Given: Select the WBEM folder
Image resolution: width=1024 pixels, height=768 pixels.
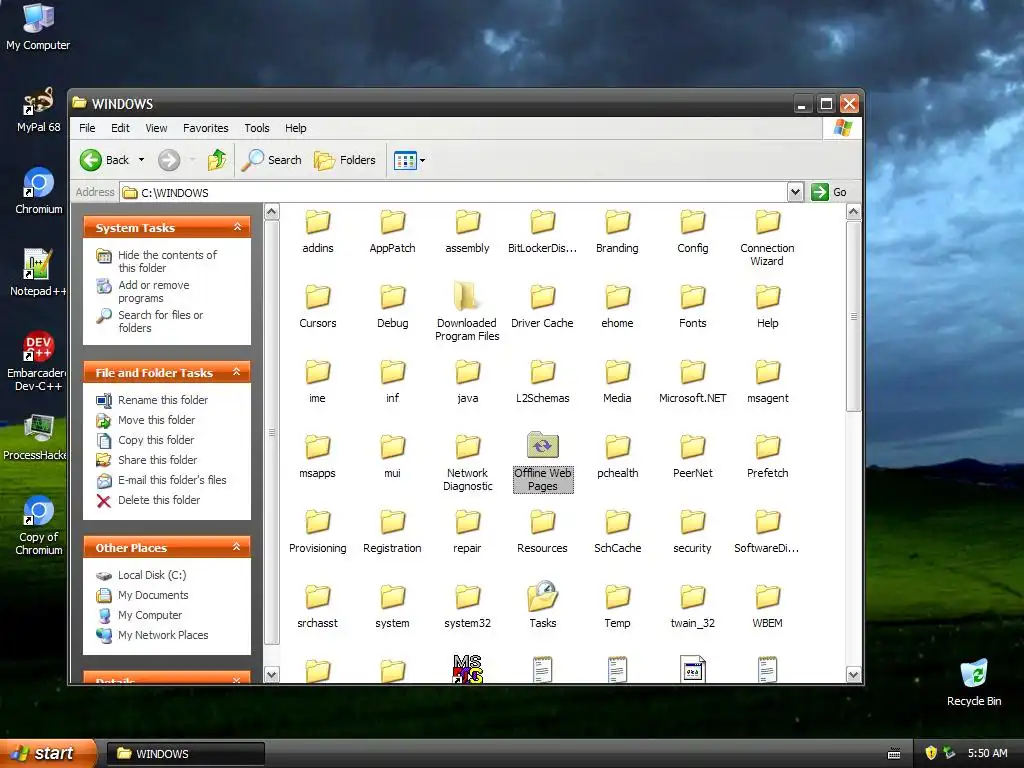Looking at the screenshot, I should coord(767,607).
